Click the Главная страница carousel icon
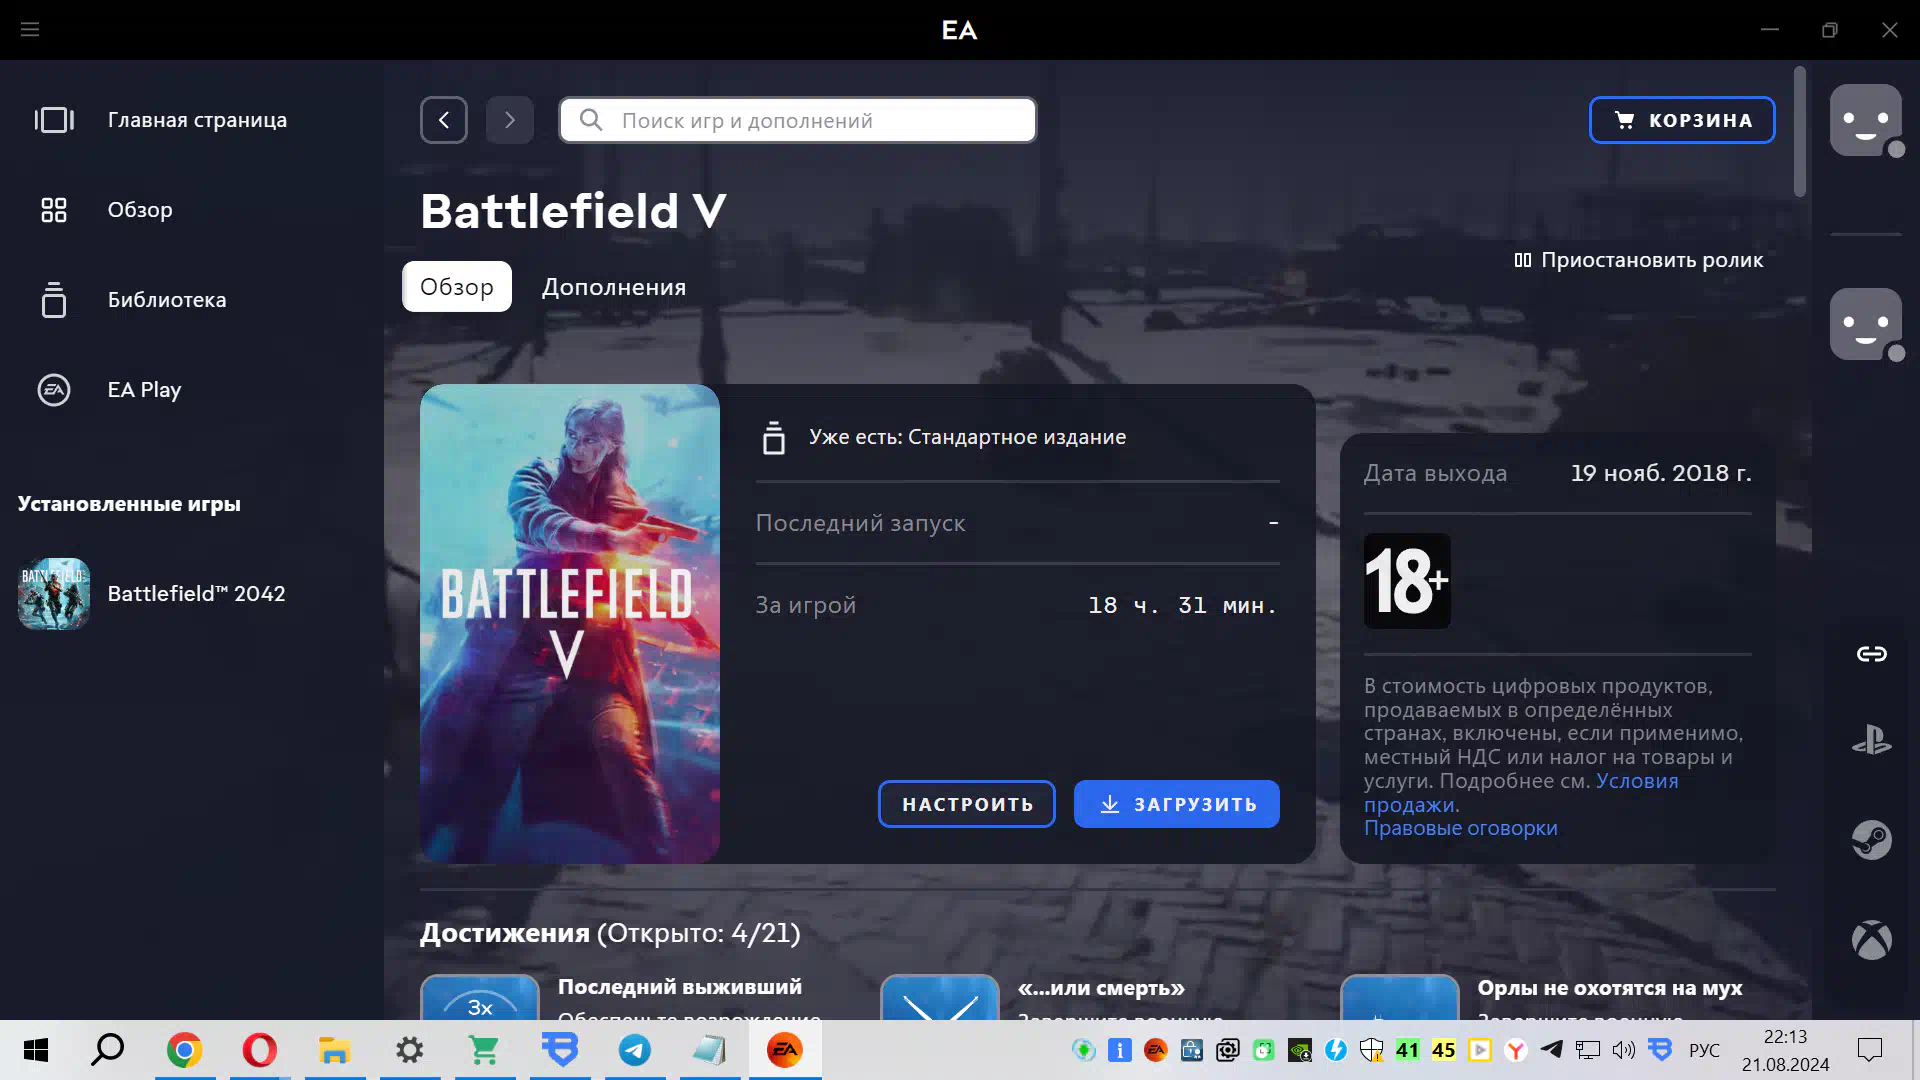1920x1080 pixels. (x=54, y=120)
